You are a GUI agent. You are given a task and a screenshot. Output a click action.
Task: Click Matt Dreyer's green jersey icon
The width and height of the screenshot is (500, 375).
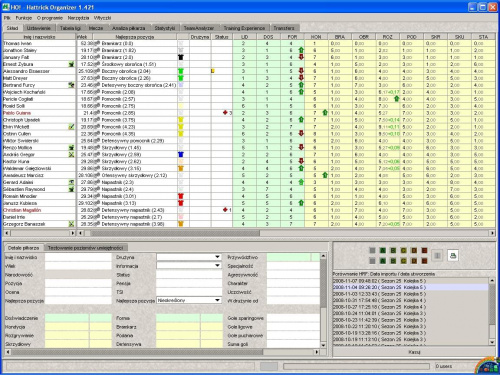click(x=181, y=78)
